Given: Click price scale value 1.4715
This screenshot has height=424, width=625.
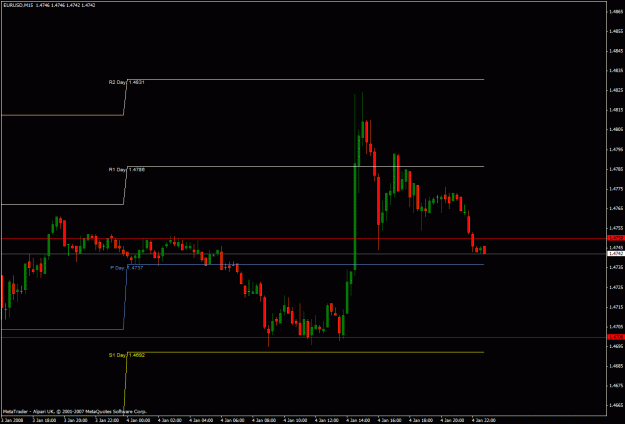Looking at the screenshot, I should (x=616, y=307).
